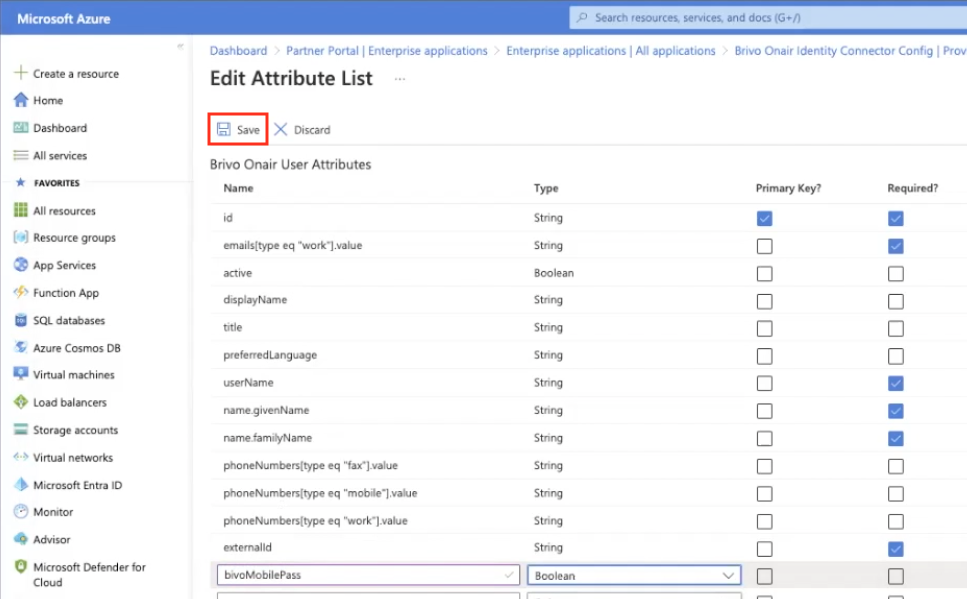Click the name.familyName attribute name
Viewport: 967px width, 599px height.
(x=268, y=437)
